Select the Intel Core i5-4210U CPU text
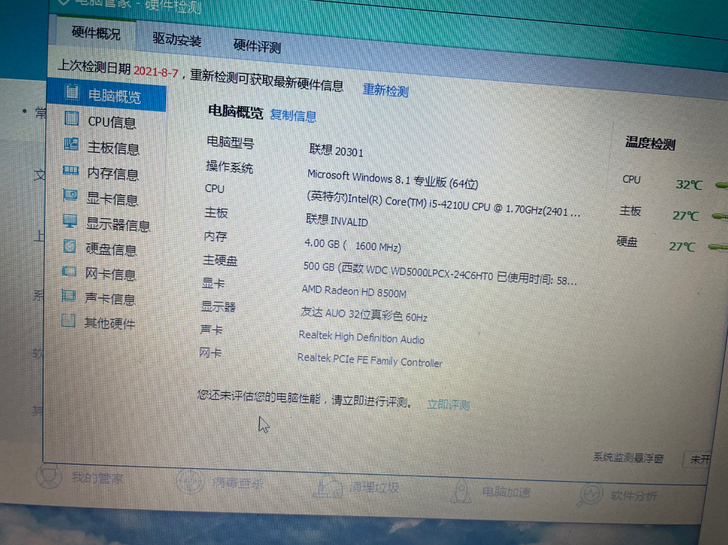Viewport: 728px width, 545px height. coord(443,205)
